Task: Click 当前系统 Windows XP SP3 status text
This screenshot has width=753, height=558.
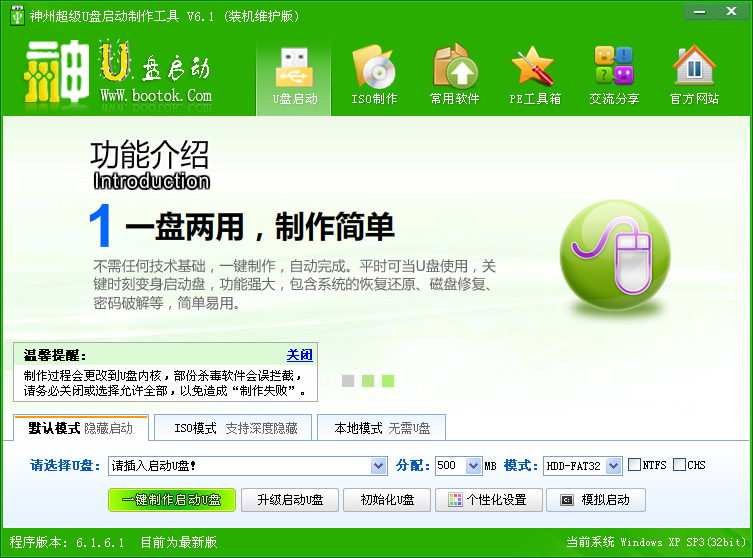Action: pos(656,542)
